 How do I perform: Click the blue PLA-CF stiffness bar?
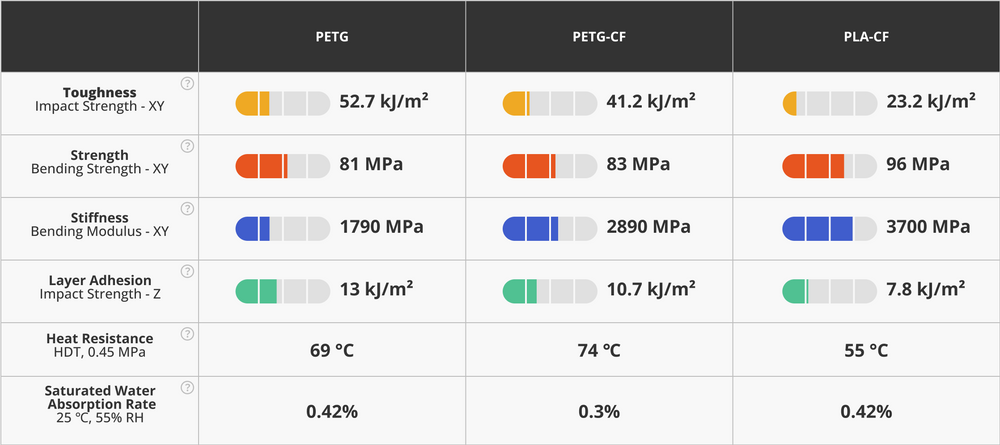(828, 227)
